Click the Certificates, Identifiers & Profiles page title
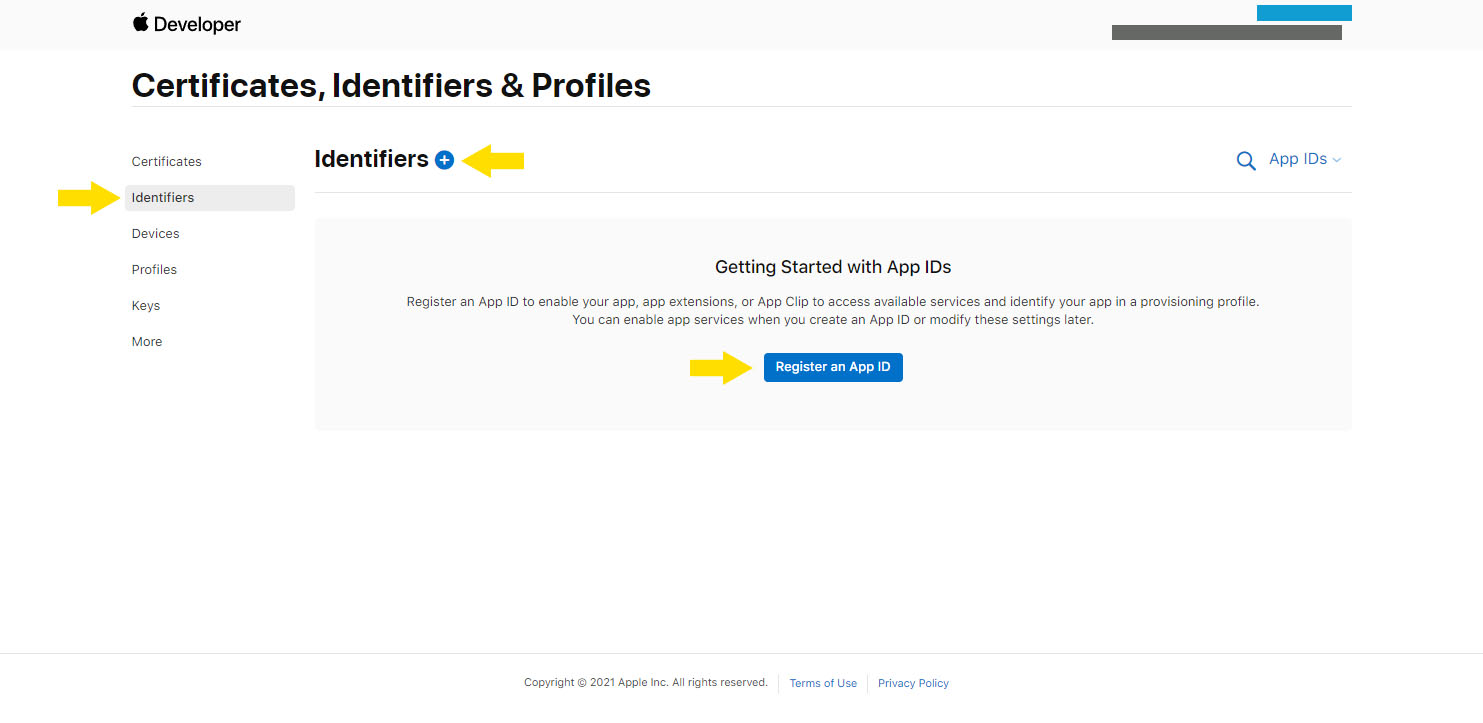Screen dimensions: 1483x723 tap(391, 85)
